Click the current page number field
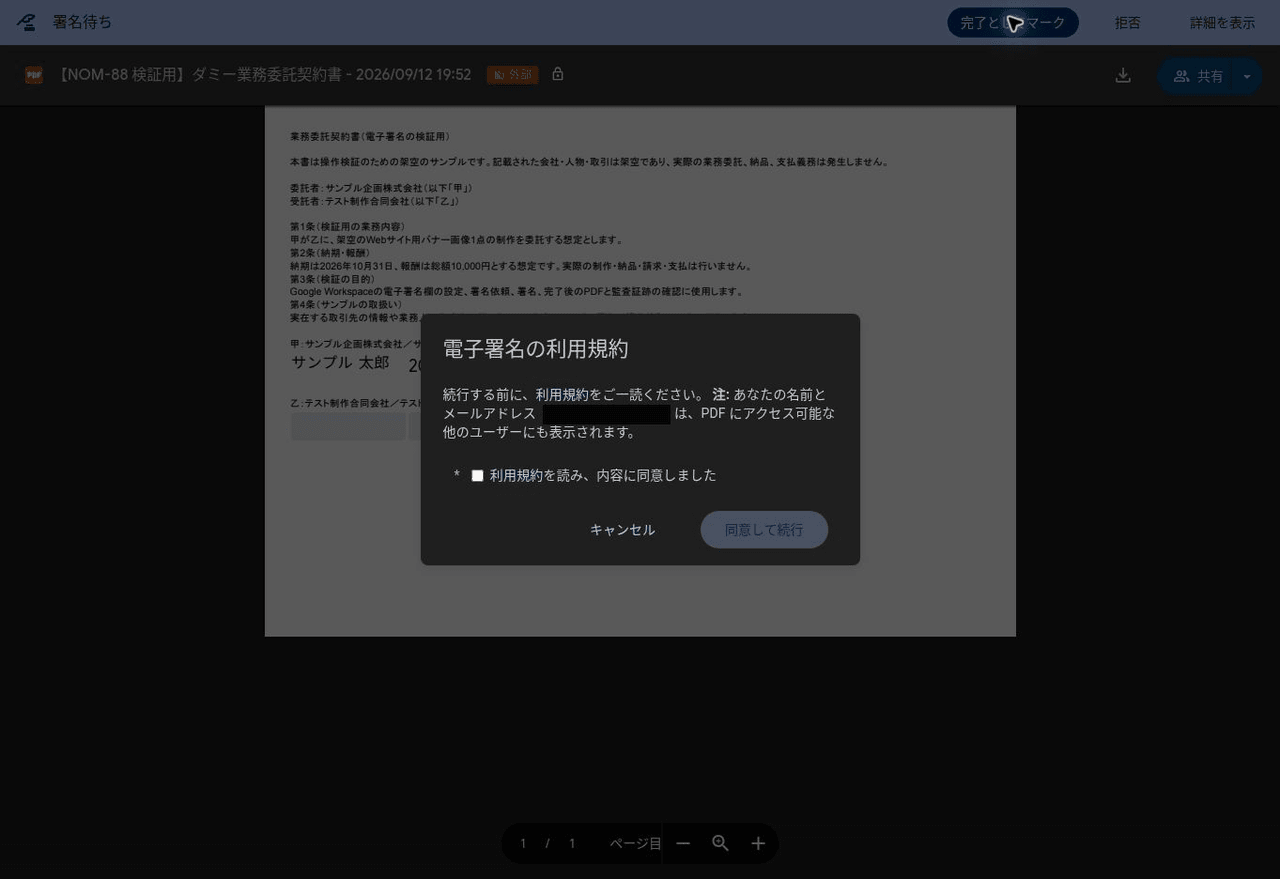1280x879 pixels. coord(523,843)
